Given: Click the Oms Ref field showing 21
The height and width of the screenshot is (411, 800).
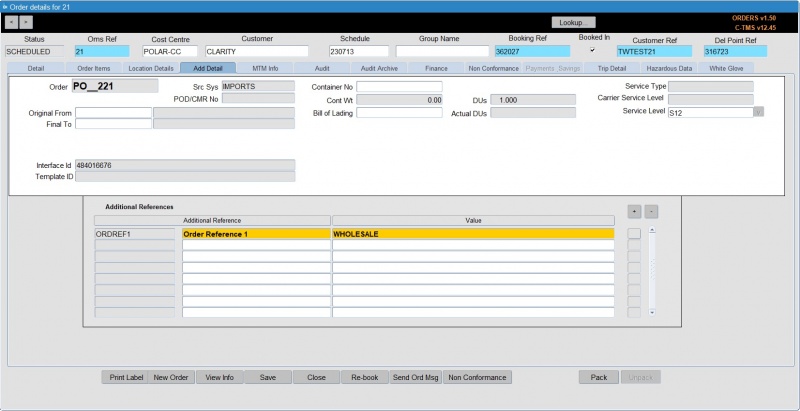Looking at the screenshot, I should tap(102, 52).
